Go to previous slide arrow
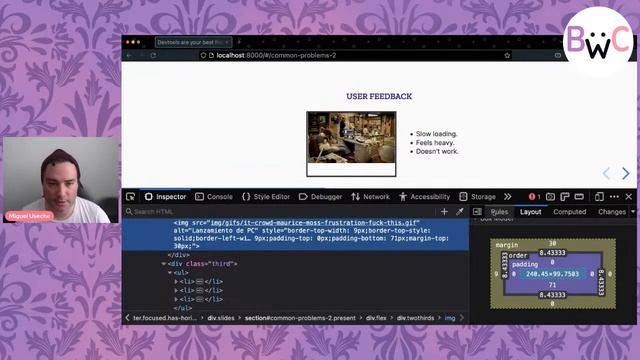This screenshot has width=640, height=360. point(607,173)
